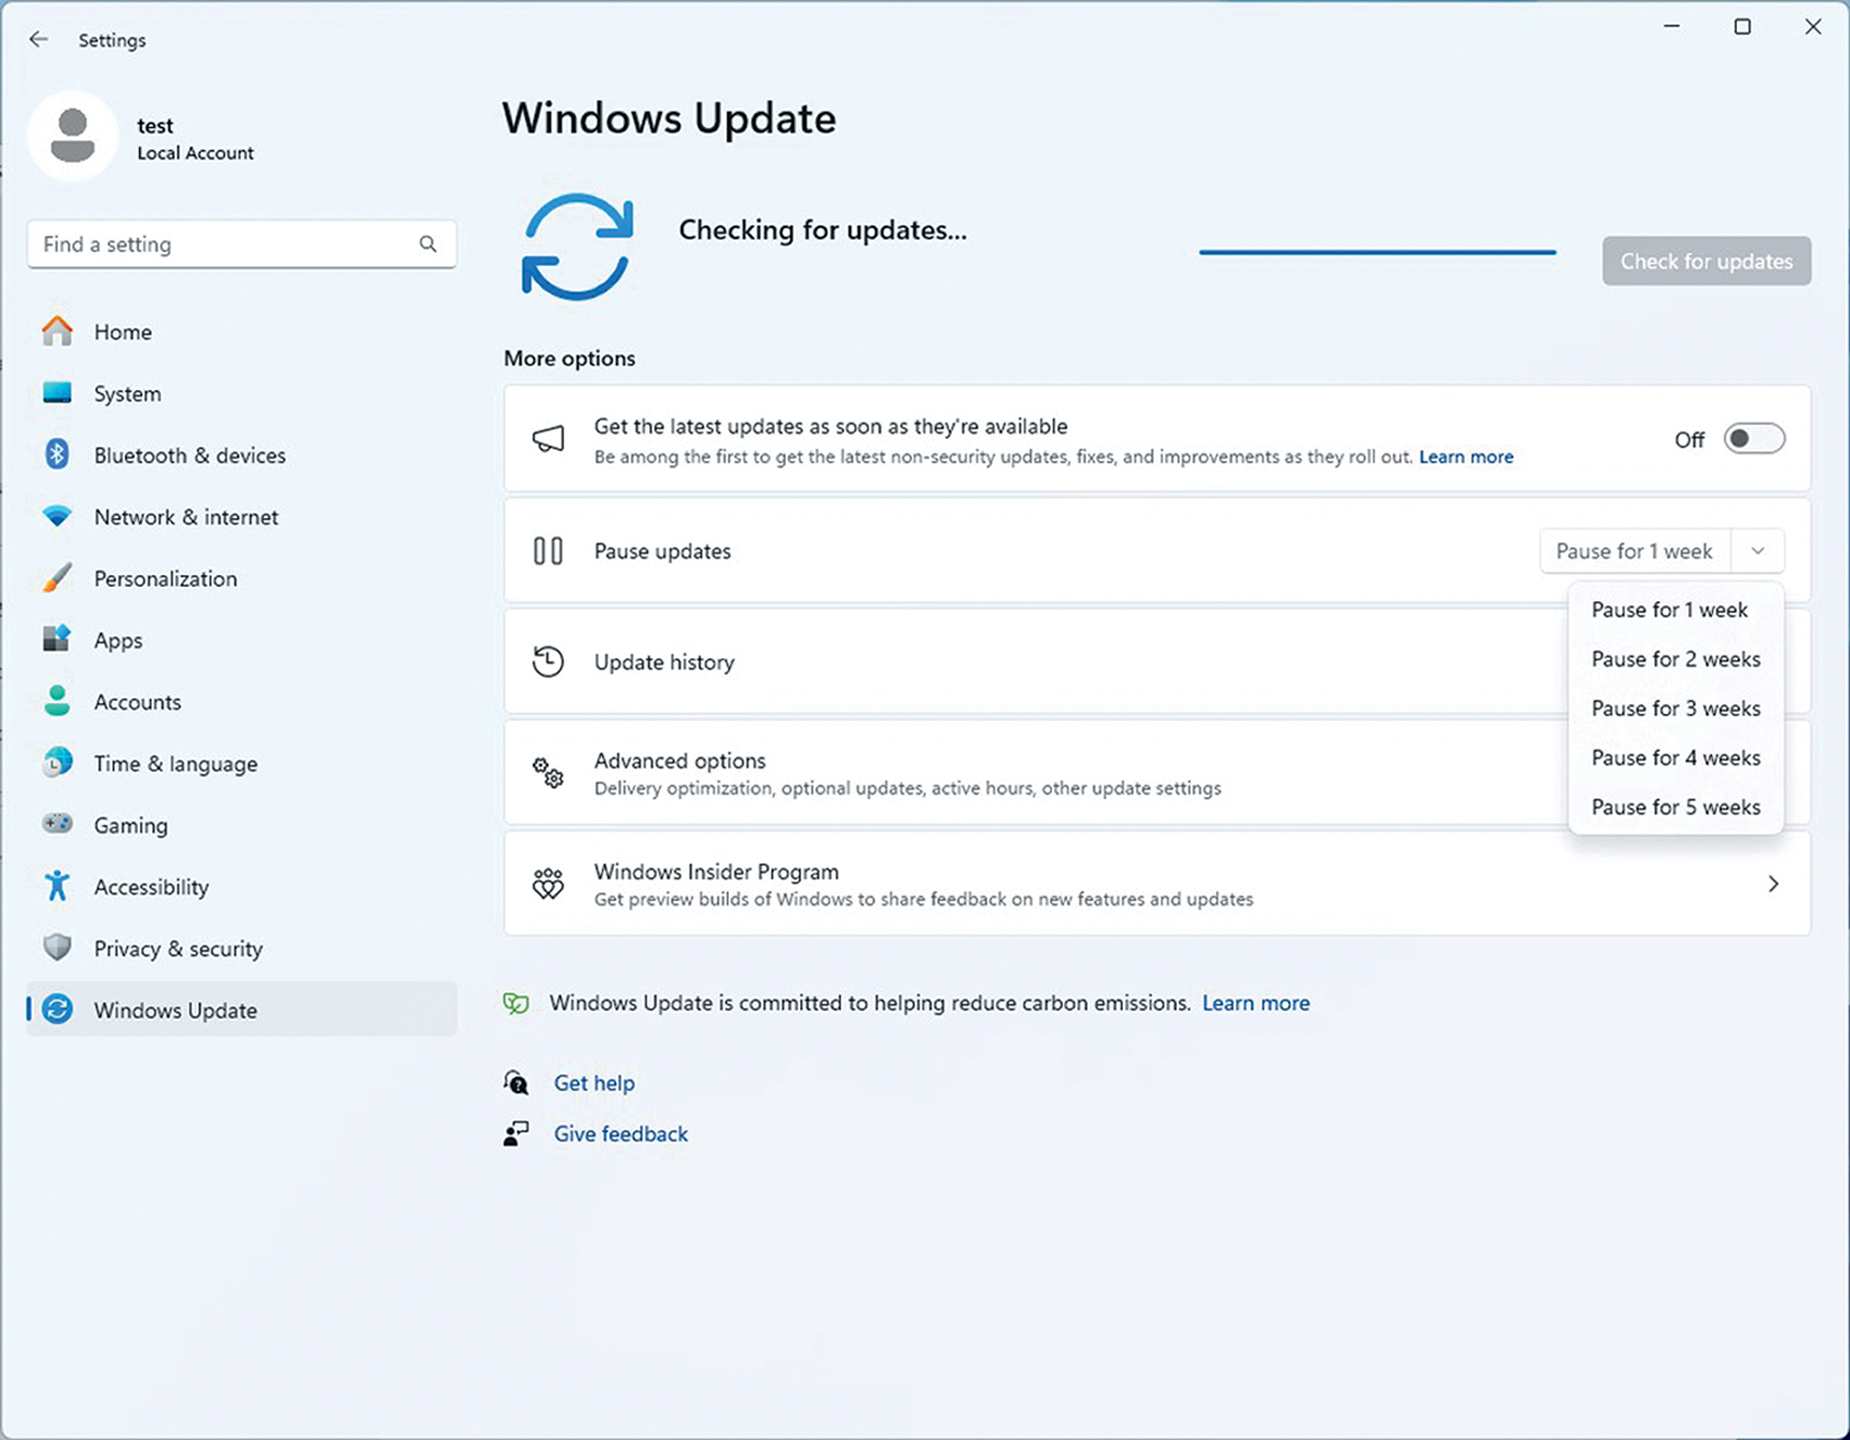
Task: Click the Checking for updates status text
Action: pos(823,230)
